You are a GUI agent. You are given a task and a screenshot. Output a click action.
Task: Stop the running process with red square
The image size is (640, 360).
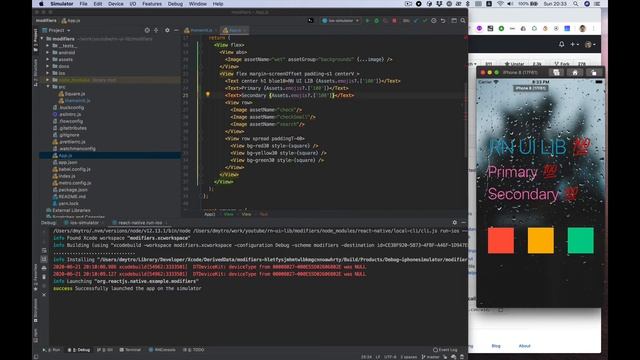(394, 20)
